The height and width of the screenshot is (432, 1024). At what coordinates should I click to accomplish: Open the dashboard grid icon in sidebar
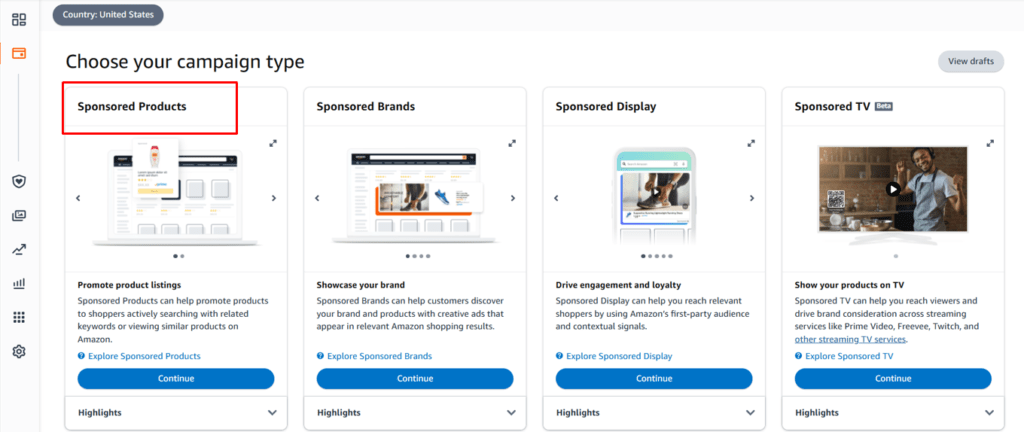pos(19,19)
